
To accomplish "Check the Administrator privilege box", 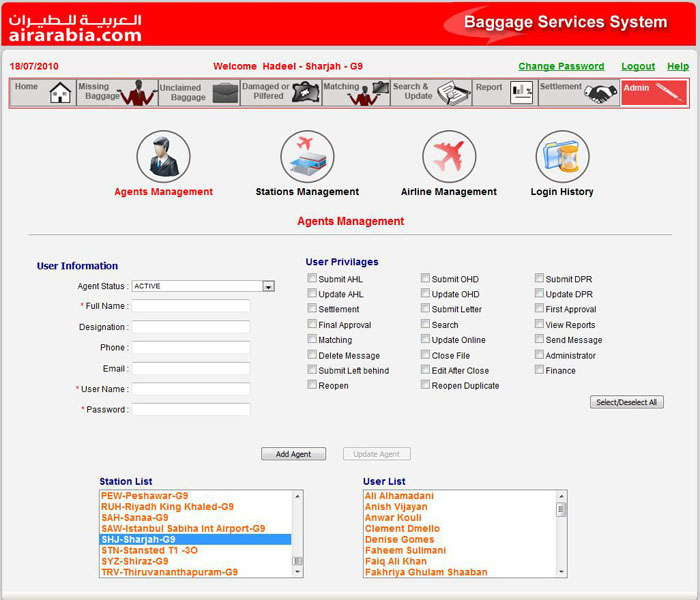I will pos(540,355).
